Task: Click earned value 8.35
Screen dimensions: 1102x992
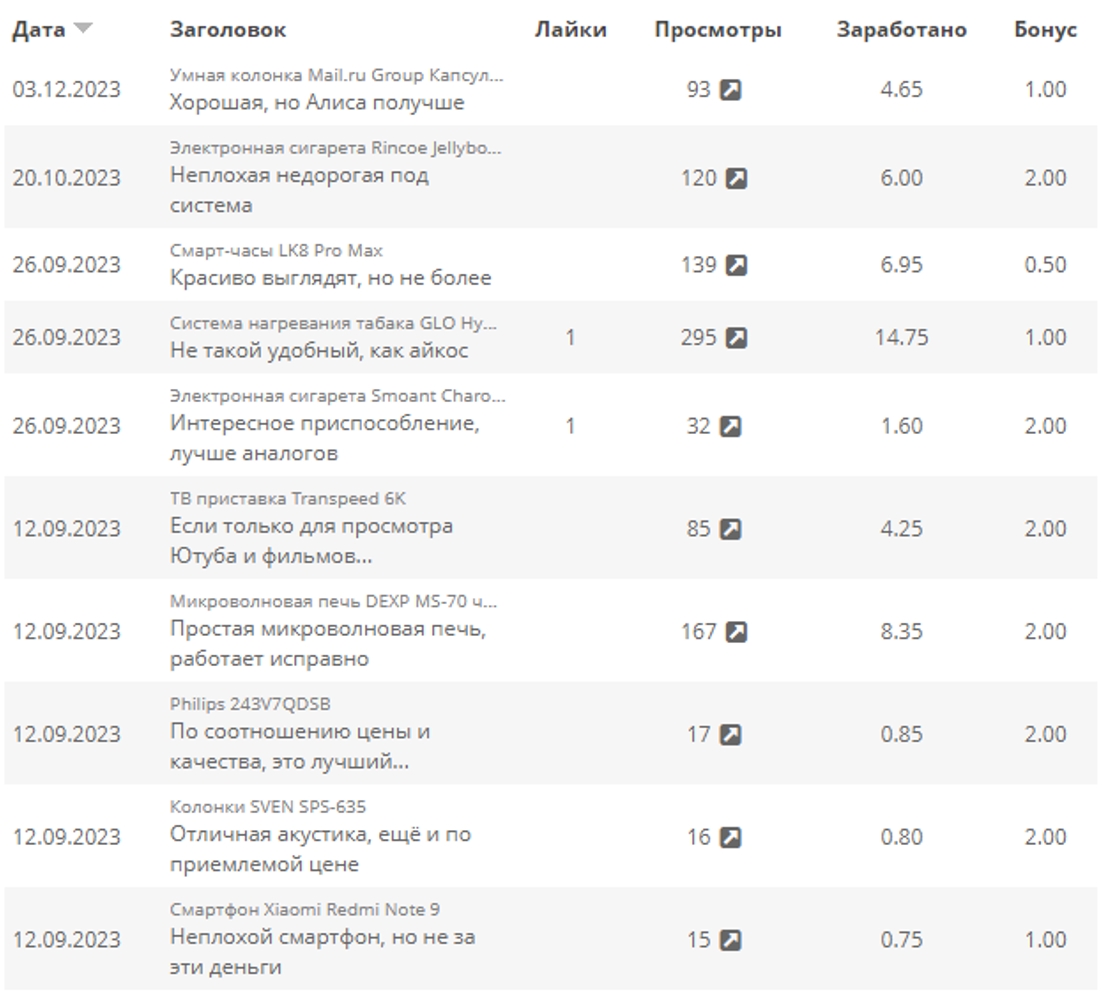Action: (x=902, y=632)
